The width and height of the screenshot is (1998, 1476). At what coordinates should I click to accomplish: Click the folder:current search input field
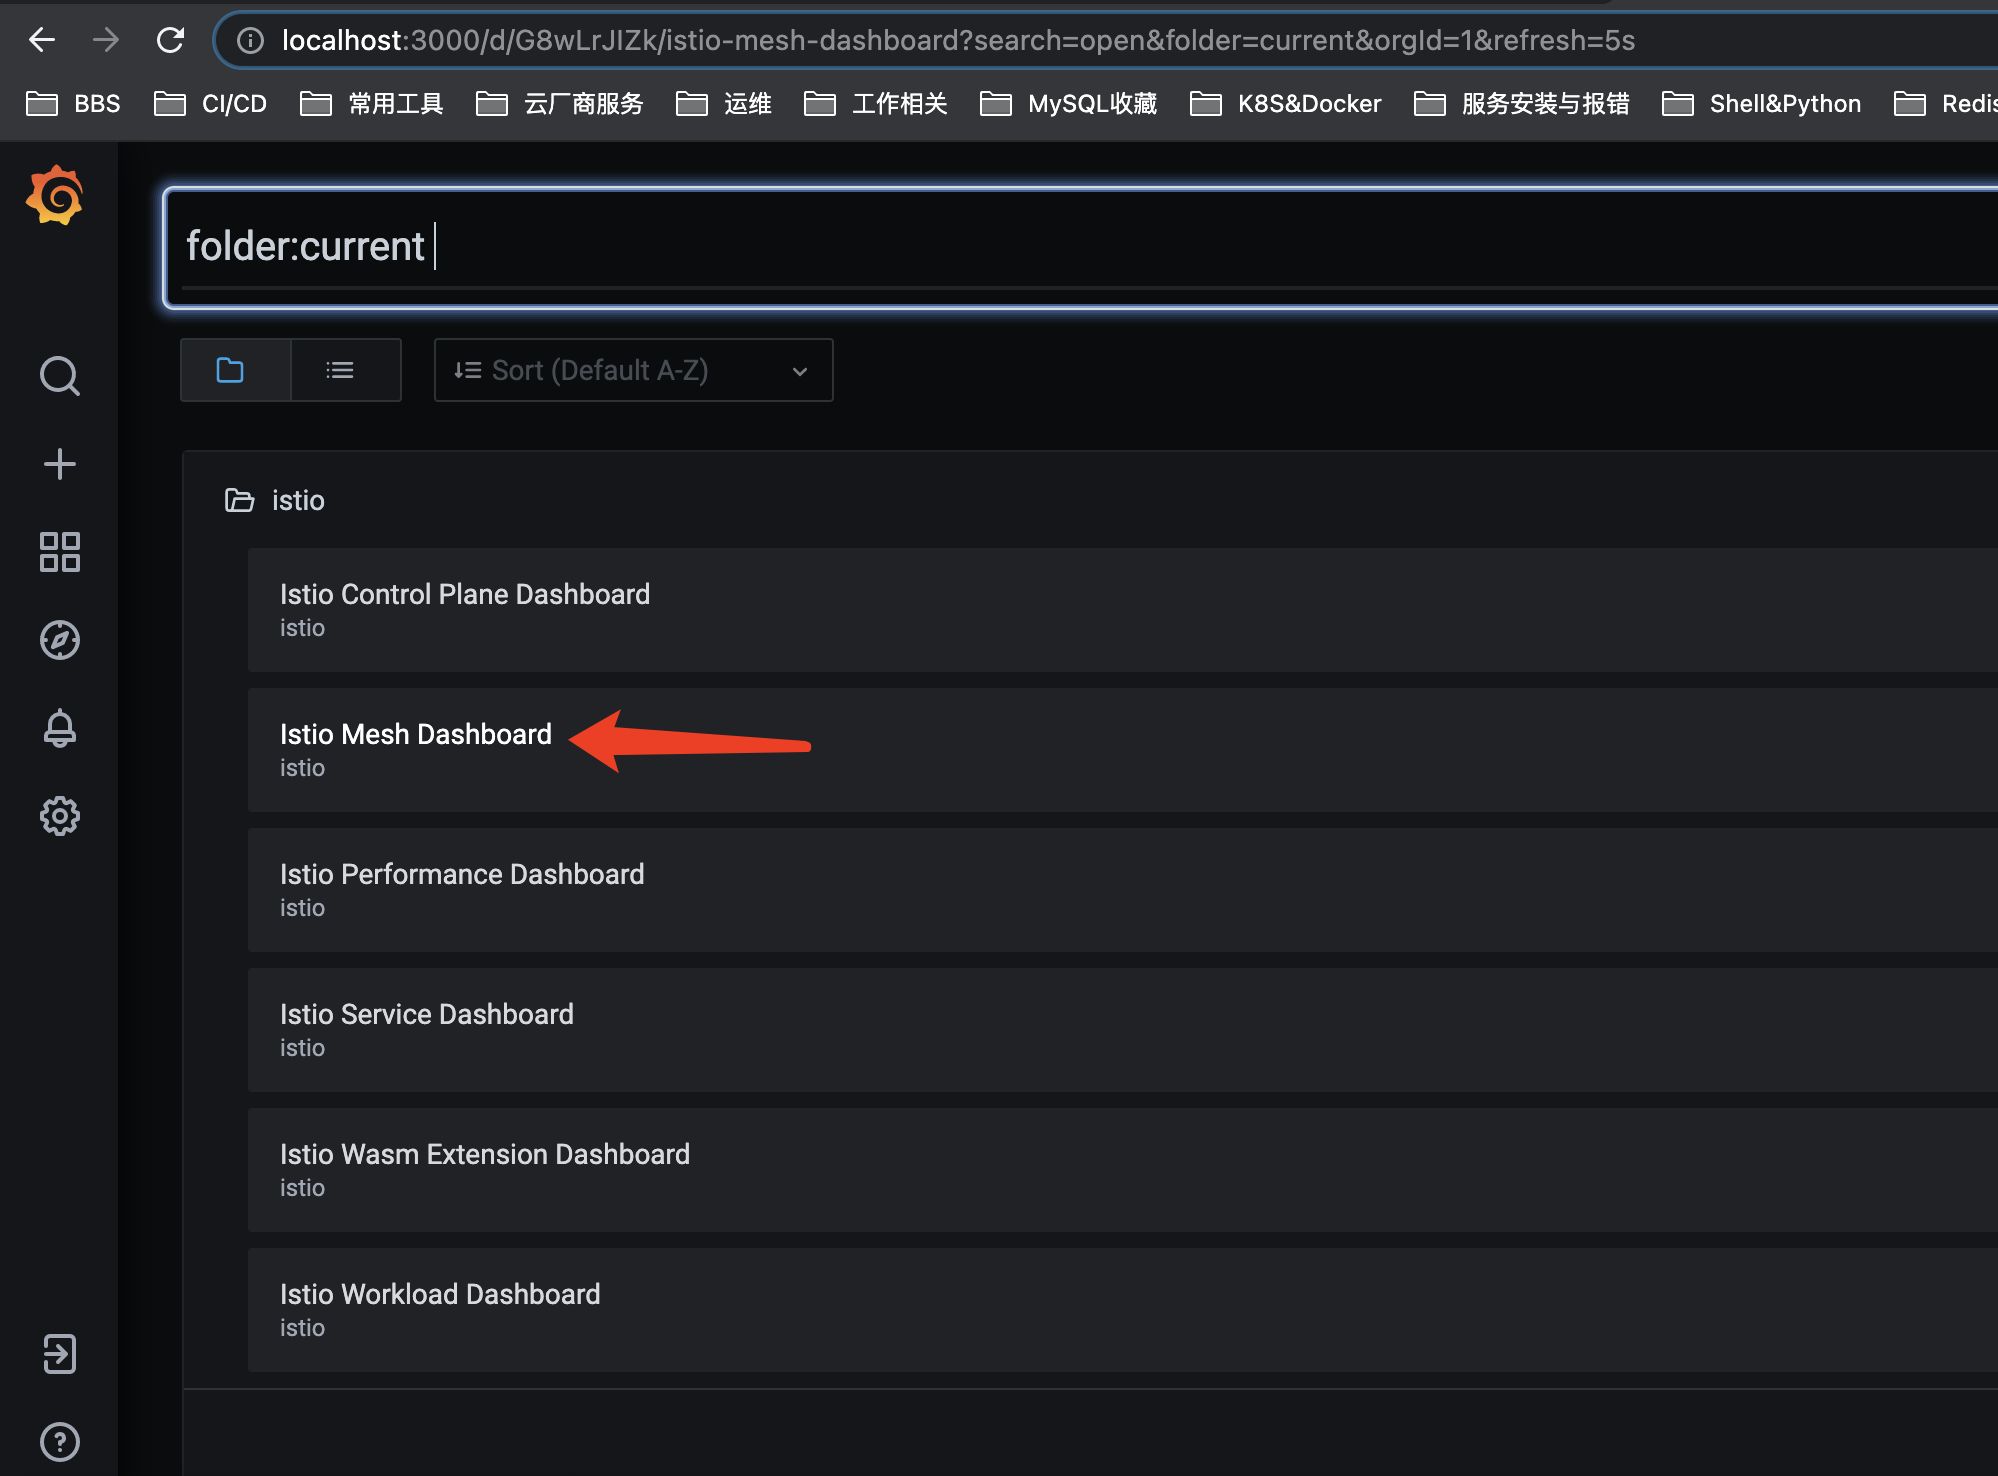click(x=1000, y=247)
